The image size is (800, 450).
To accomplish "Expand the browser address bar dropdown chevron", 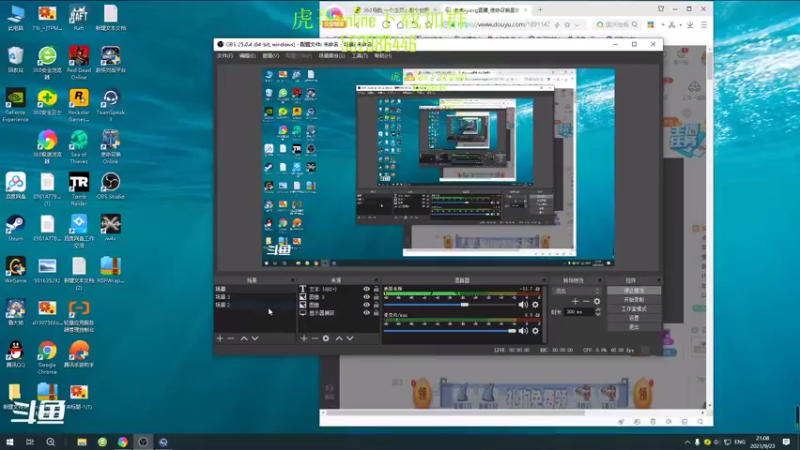I will click(577, 24).
